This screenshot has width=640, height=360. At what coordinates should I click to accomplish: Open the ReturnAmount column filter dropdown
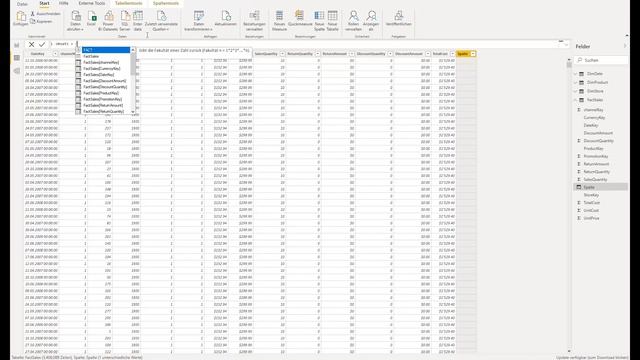[x=351, y=54]
